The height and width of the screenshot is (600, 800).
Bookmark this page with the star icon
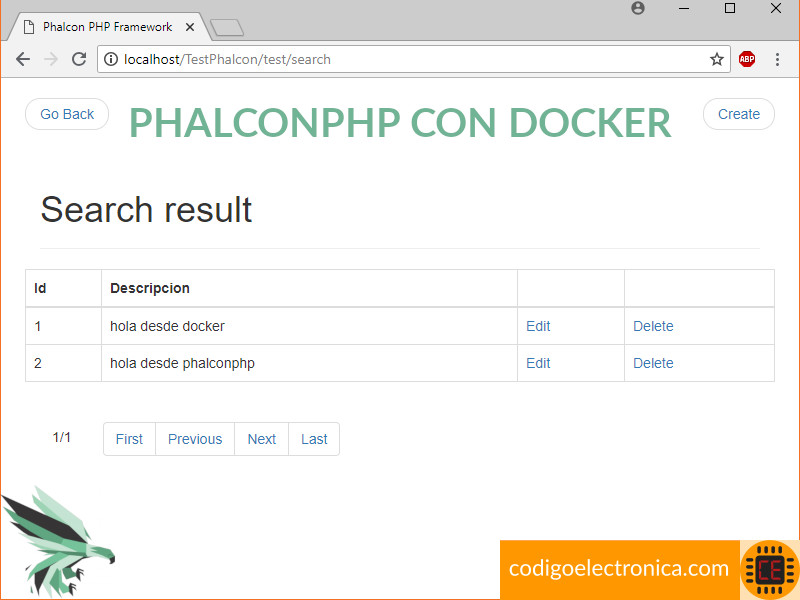click(x=717, y=59)
